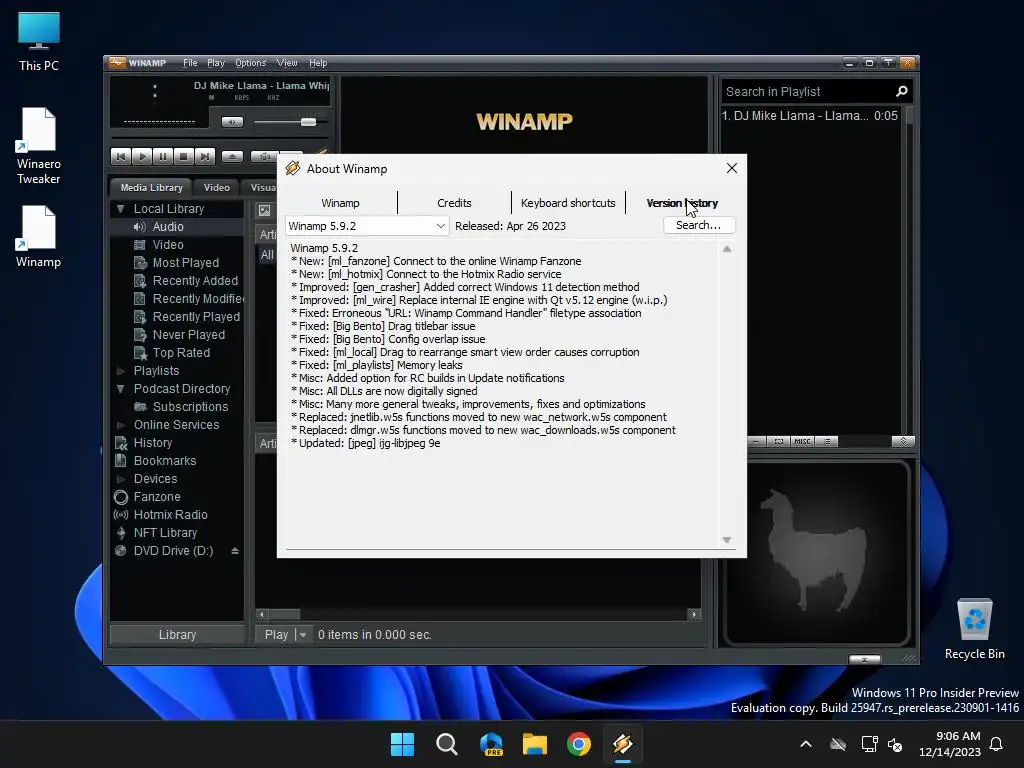Select the Video library item
The image size is (1024, 768).
(x=168, y=245)
